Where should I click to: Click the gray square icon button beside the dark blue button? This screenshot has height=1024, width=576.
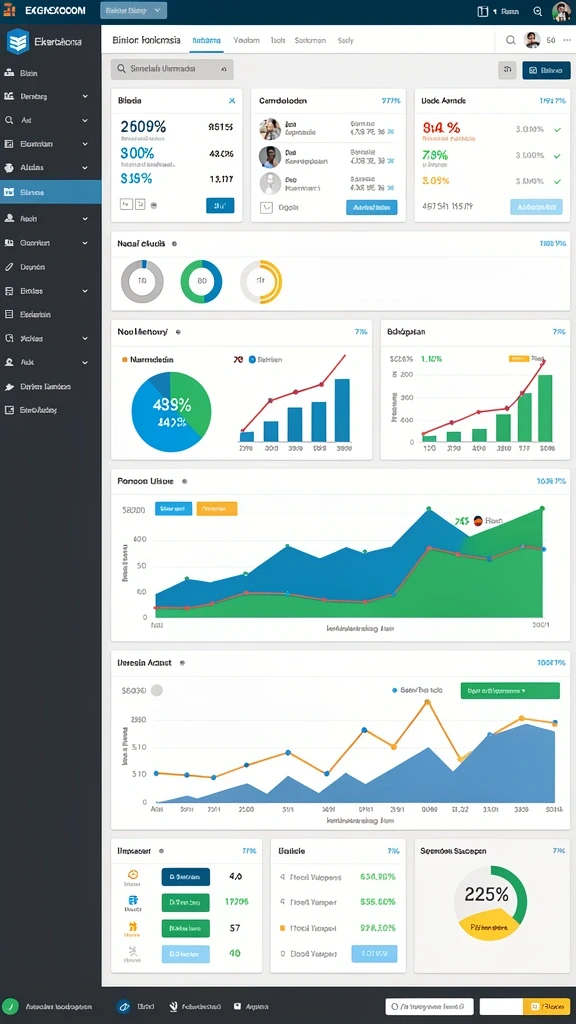point(507,70)
